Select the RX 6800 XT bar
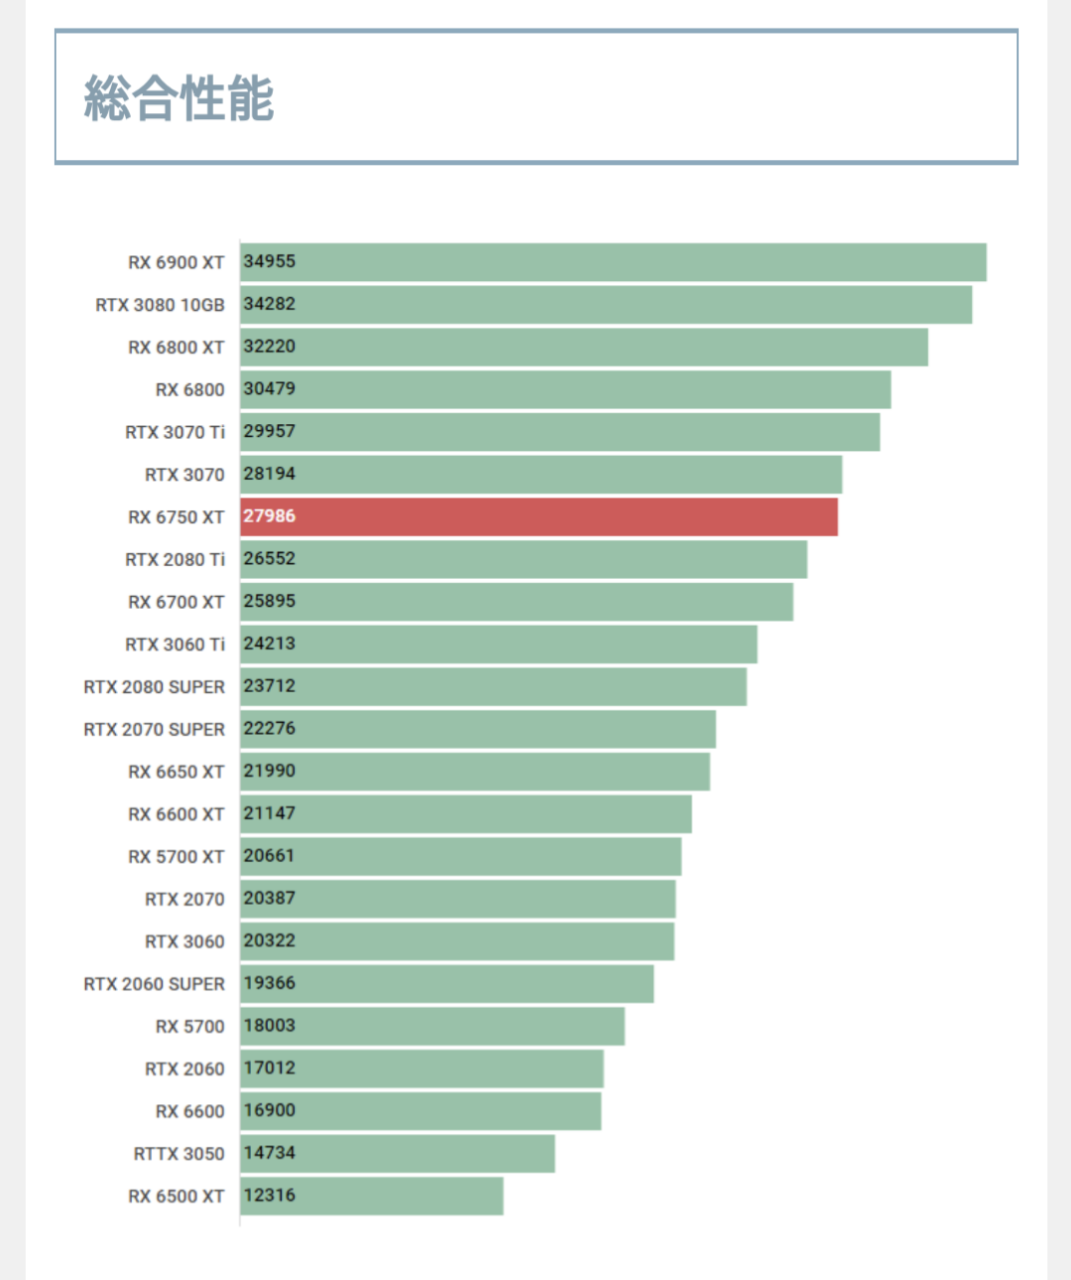The width and height of the screenshot is (1071, 1280). tap(583, 347)
